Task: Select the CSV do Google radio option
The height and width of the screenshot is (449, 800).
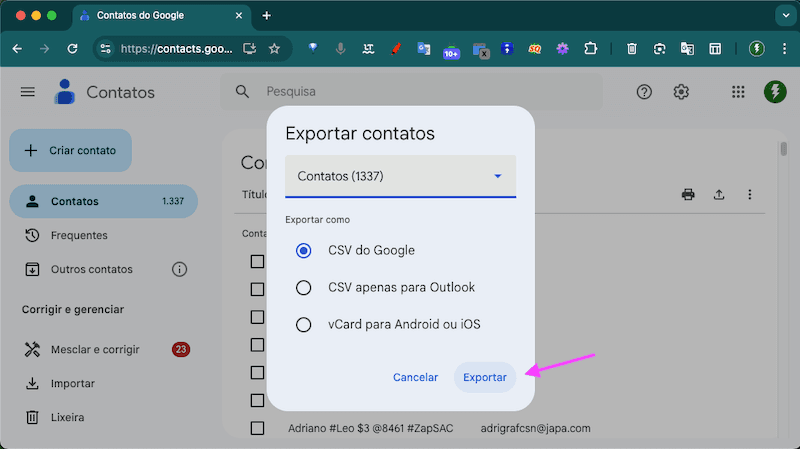Action: click(304, 251)
